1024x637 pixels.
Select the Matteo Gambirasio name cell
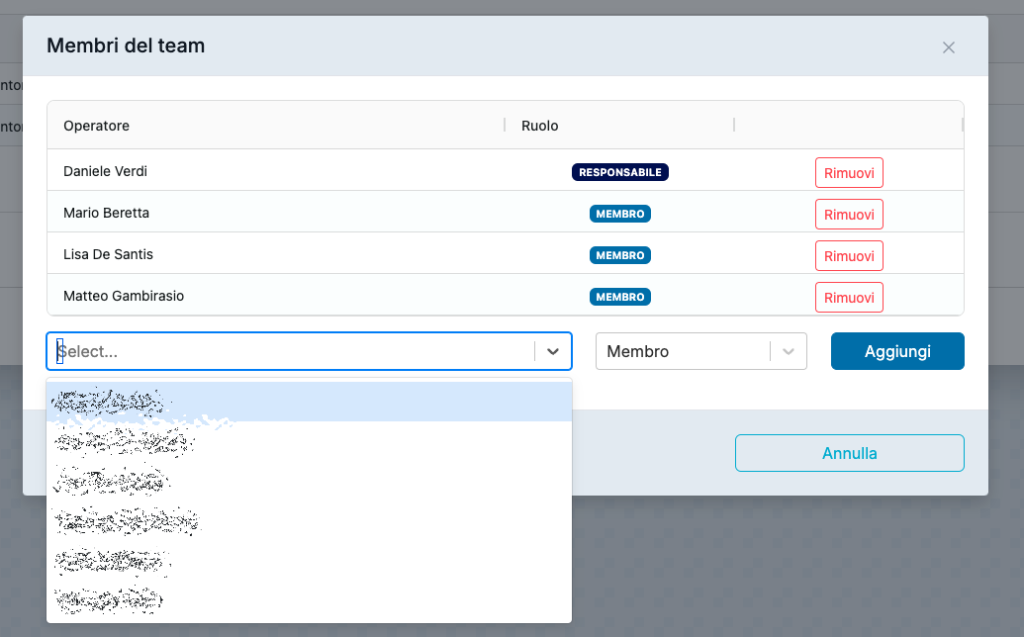pos(123,296)
